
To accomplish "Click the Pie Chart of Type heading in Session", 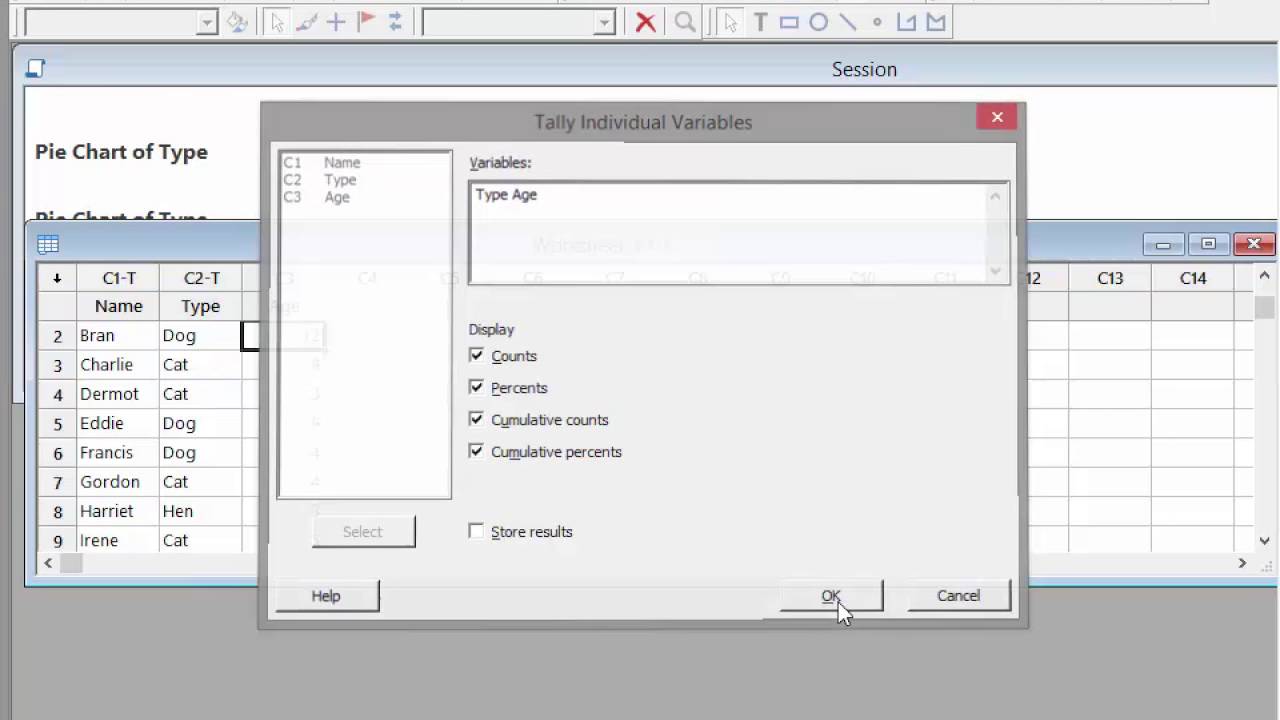I will coord(121,152).
